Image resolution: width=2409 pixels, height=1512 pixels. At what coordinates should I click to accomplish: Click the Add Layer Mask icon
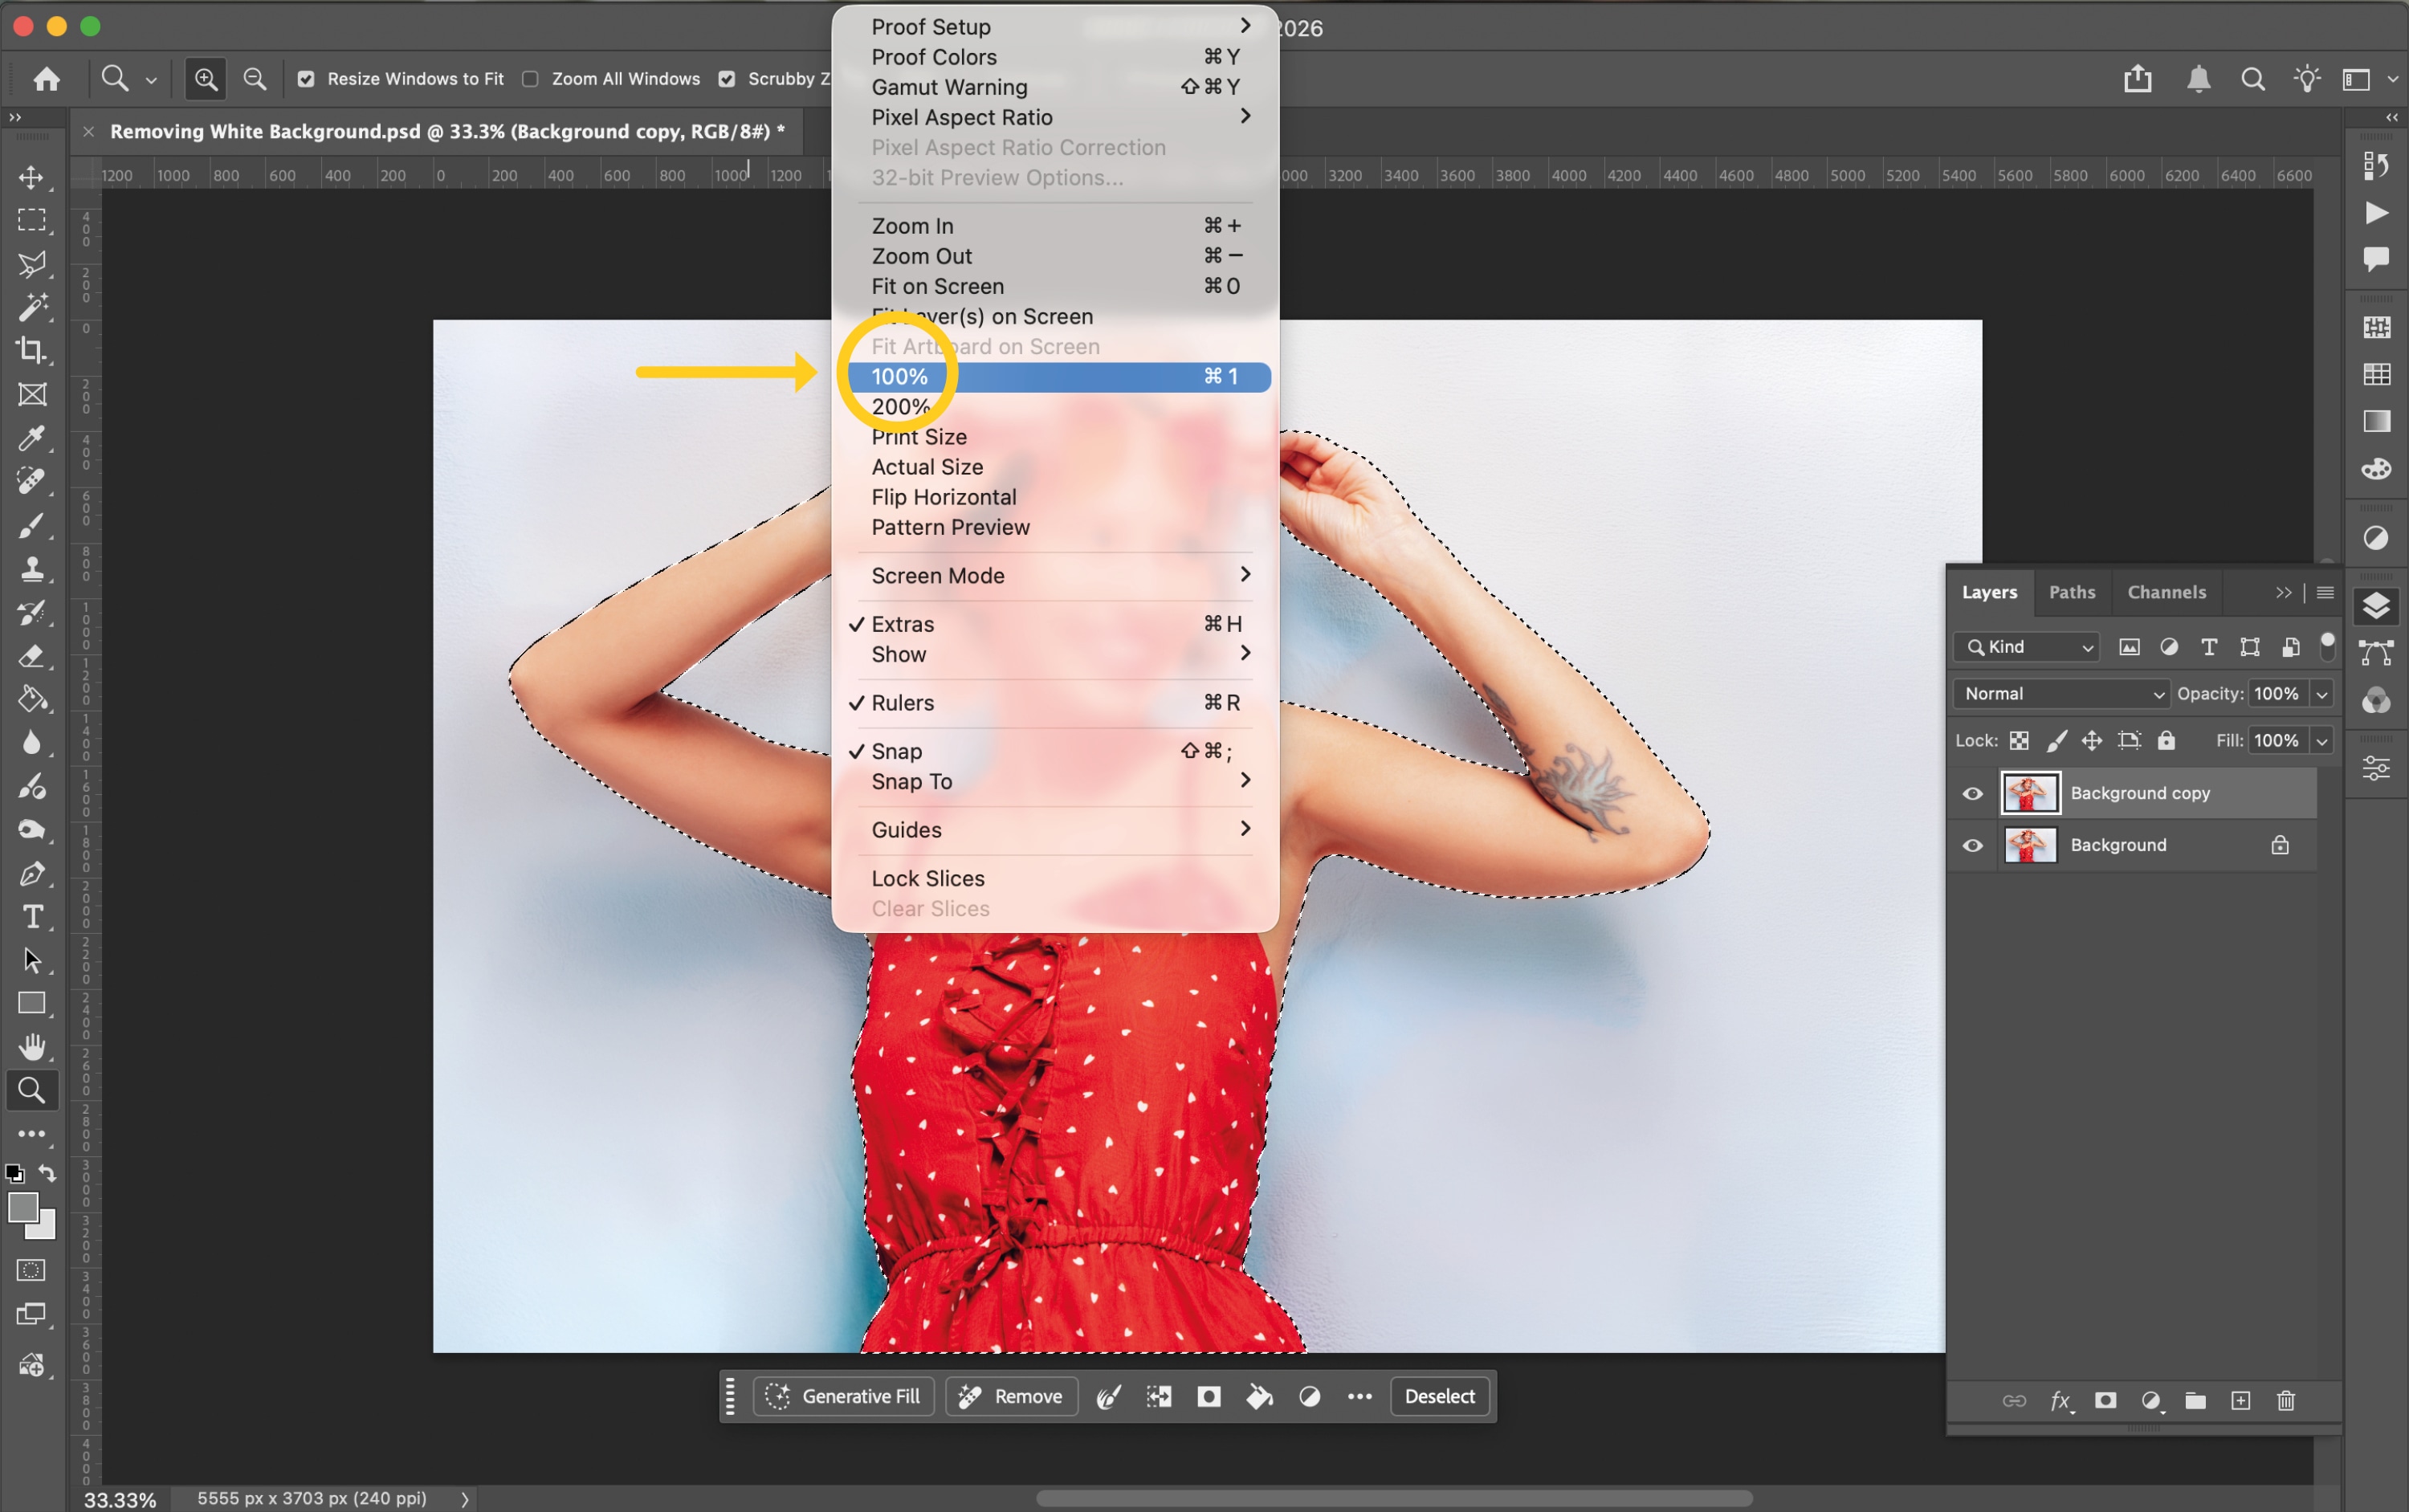[2106, 1401]
